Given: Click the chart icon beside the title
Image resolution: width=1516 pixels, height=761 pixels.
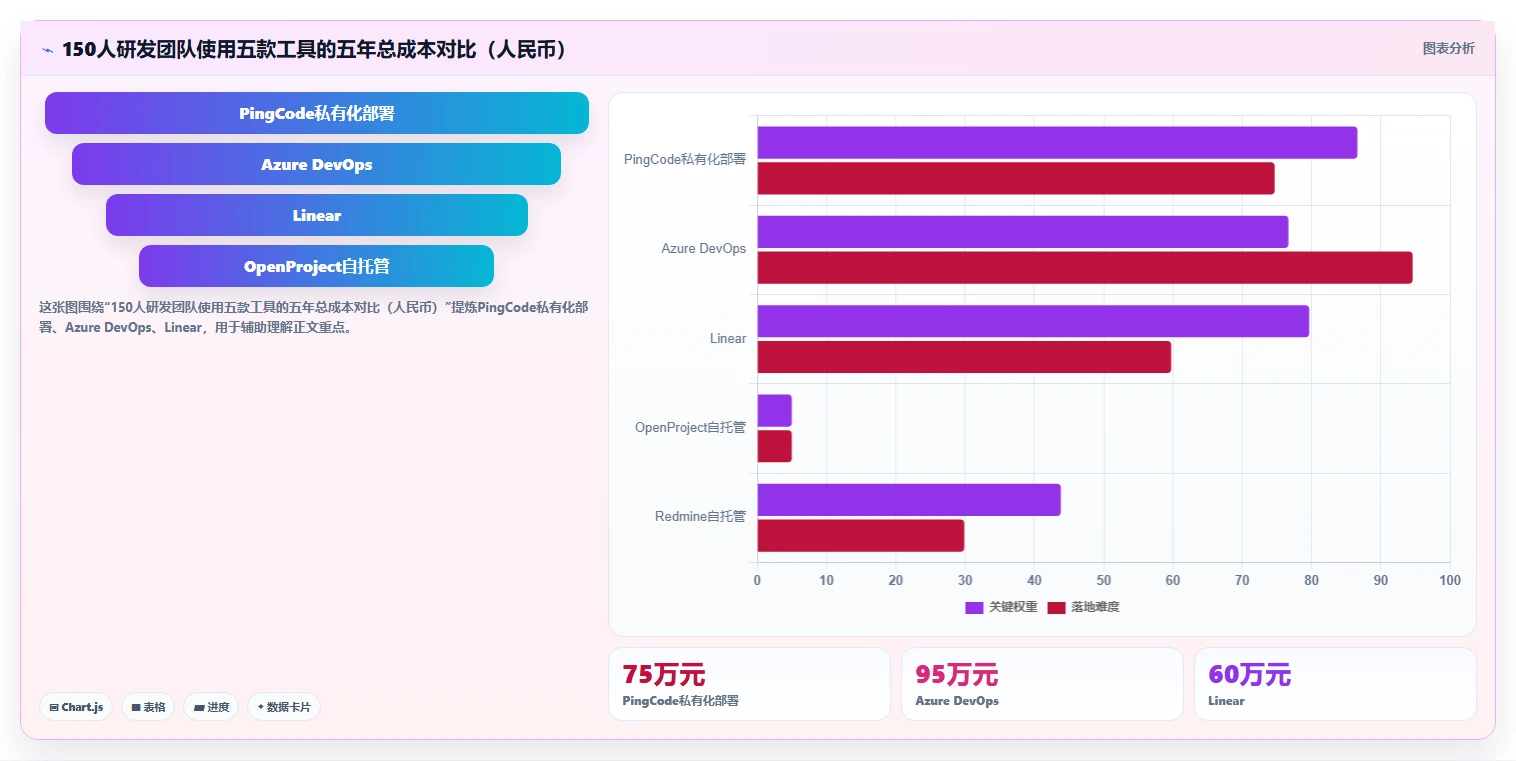Looking at the screenshot, I should [x=47, y=49].
